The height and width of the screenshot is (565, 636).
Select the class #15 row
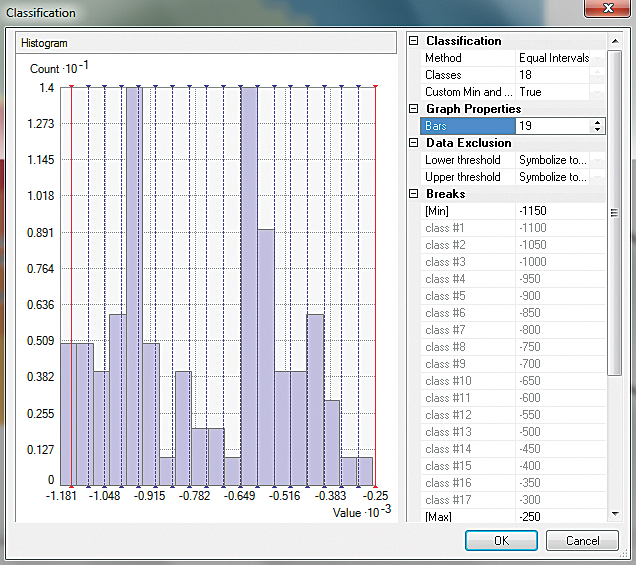[x=513, y=466]
